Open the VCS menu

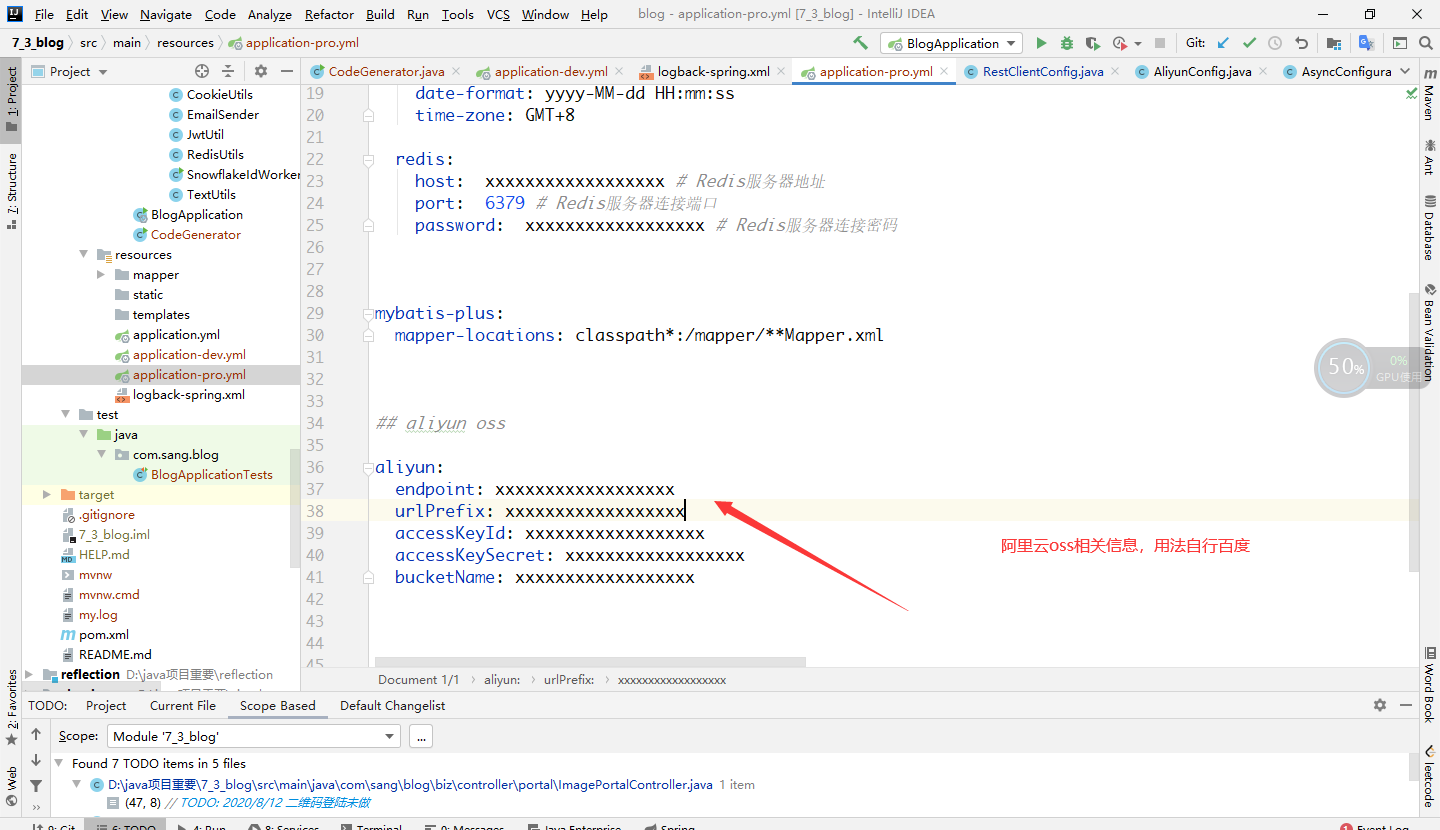[498, 14]
